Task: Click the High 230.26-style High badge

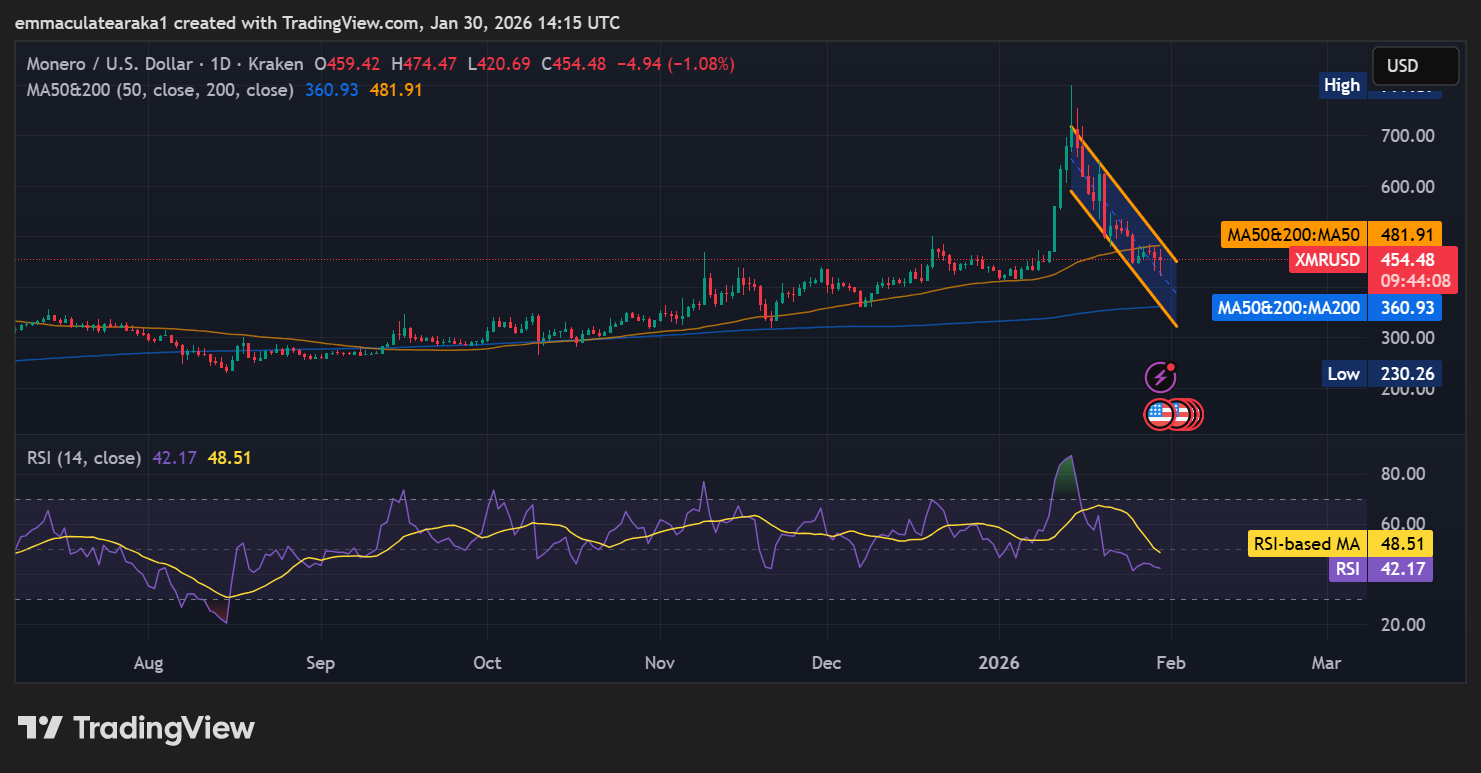Action: 1342,85
